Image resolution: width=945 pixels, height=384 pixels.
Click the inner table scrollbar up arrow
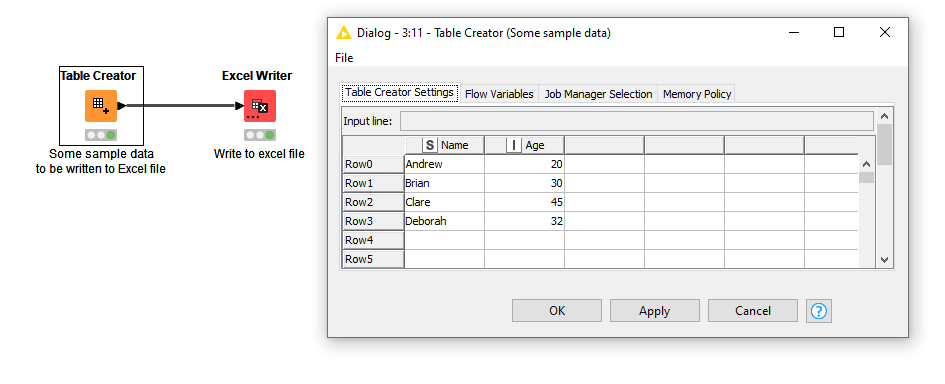(867, 164)
